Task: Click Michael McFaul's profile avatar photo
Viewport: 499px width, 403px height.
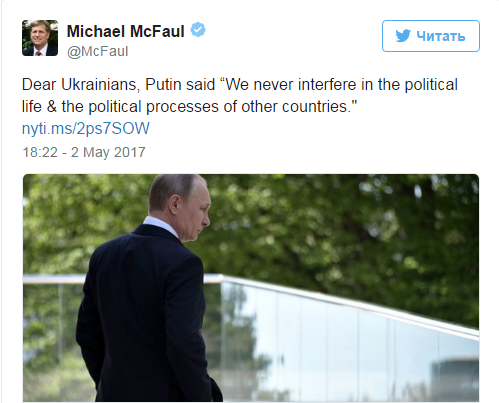Action: click(40, 38)
